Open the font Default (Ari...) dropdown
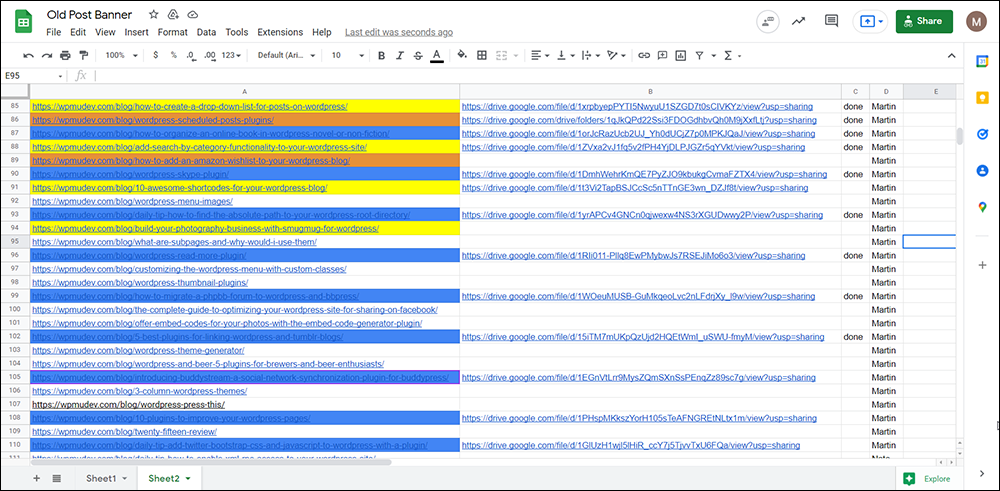The height and width of the screenshot is (491, 1000). (x=286, y=55)
